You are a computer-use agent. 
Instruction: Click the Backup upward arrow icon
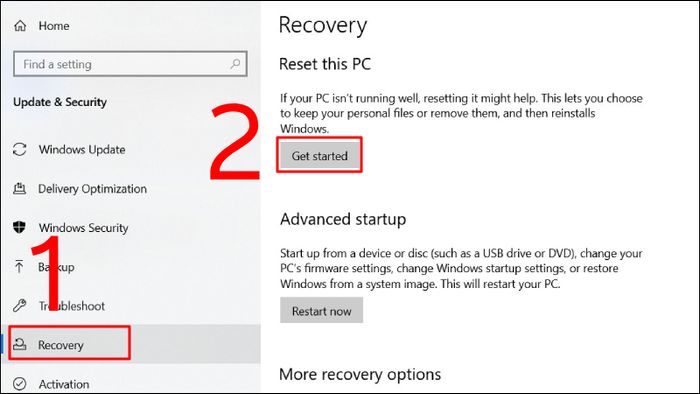coord(19,267)
